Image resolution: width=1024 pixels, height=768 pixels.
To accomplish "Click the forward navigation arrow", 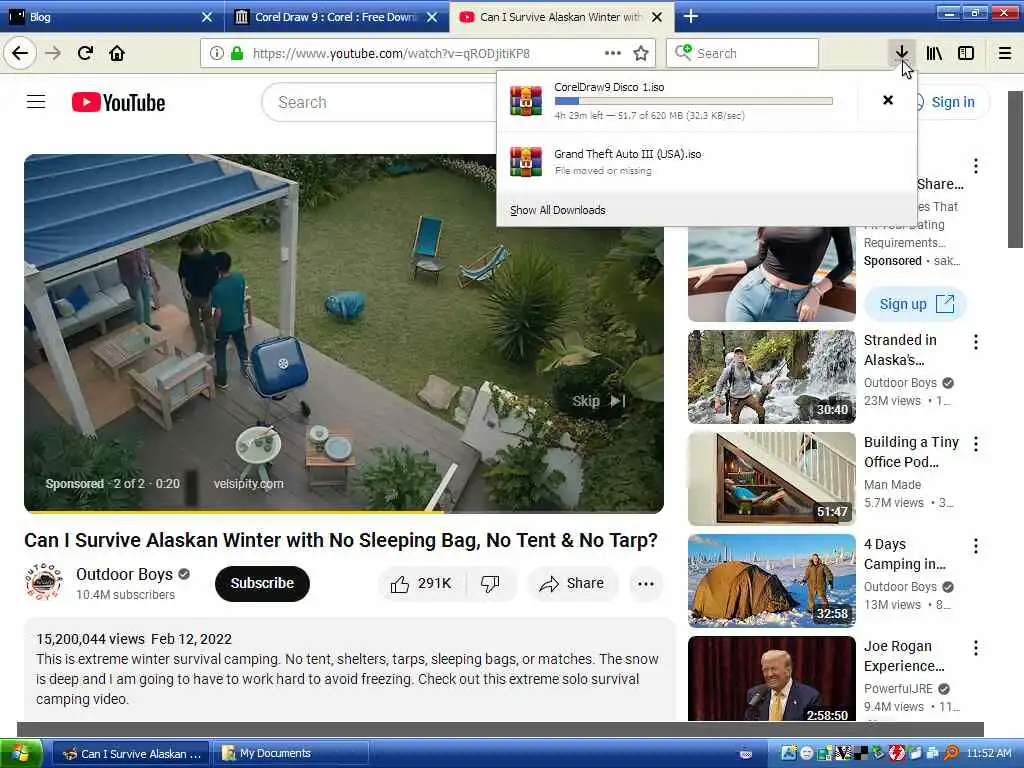I will point(53,54).
